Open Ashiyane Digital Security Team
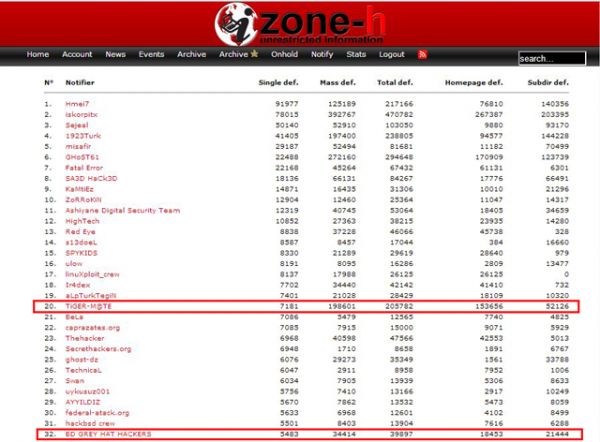Screen dimensions: 600x442 (x=122, y=210)
